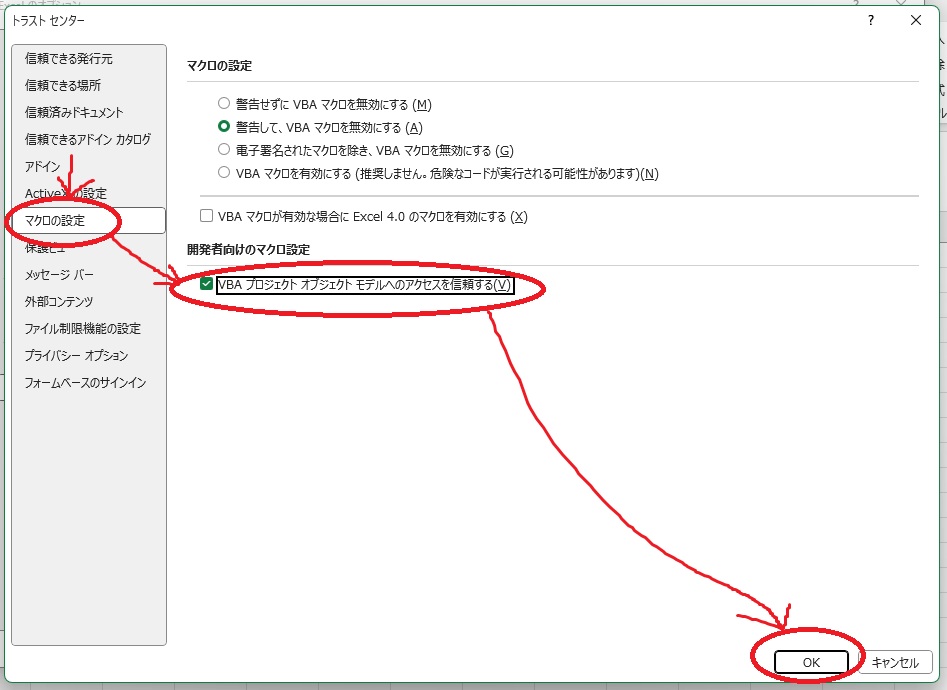The image size is (947, 690).
Task: Switch to 信頼済みドキュメント section
Action: pyautogui.click(x=74, y=113)
